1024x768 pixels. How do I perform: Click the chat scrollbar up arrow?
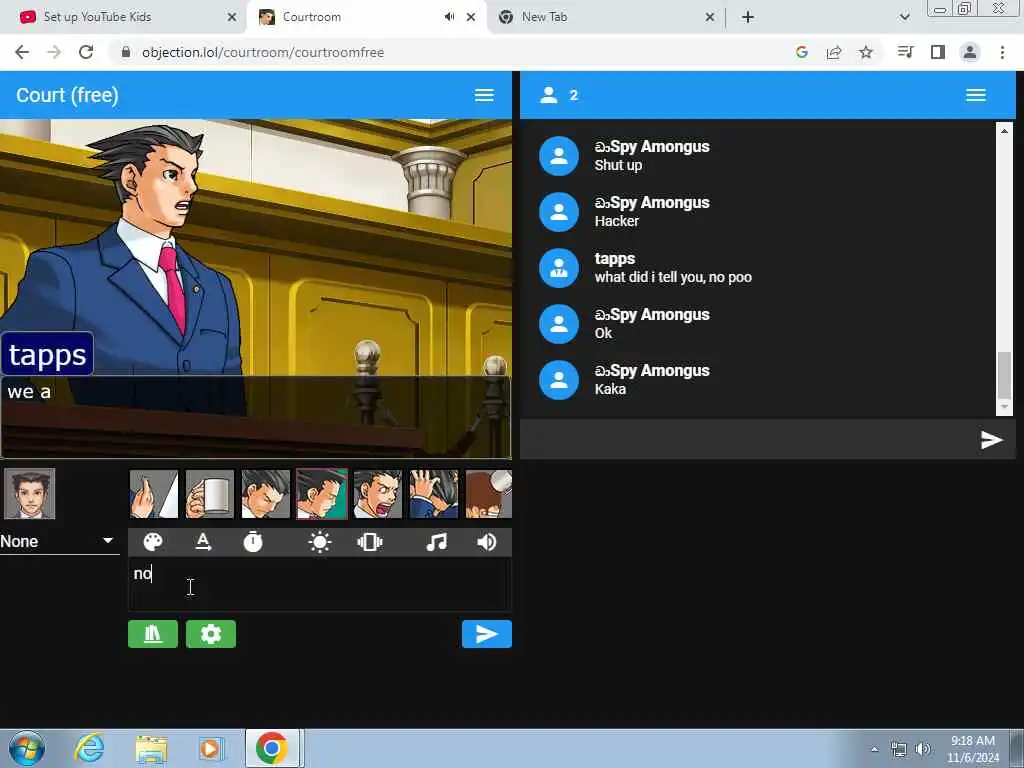(1004, 131)
